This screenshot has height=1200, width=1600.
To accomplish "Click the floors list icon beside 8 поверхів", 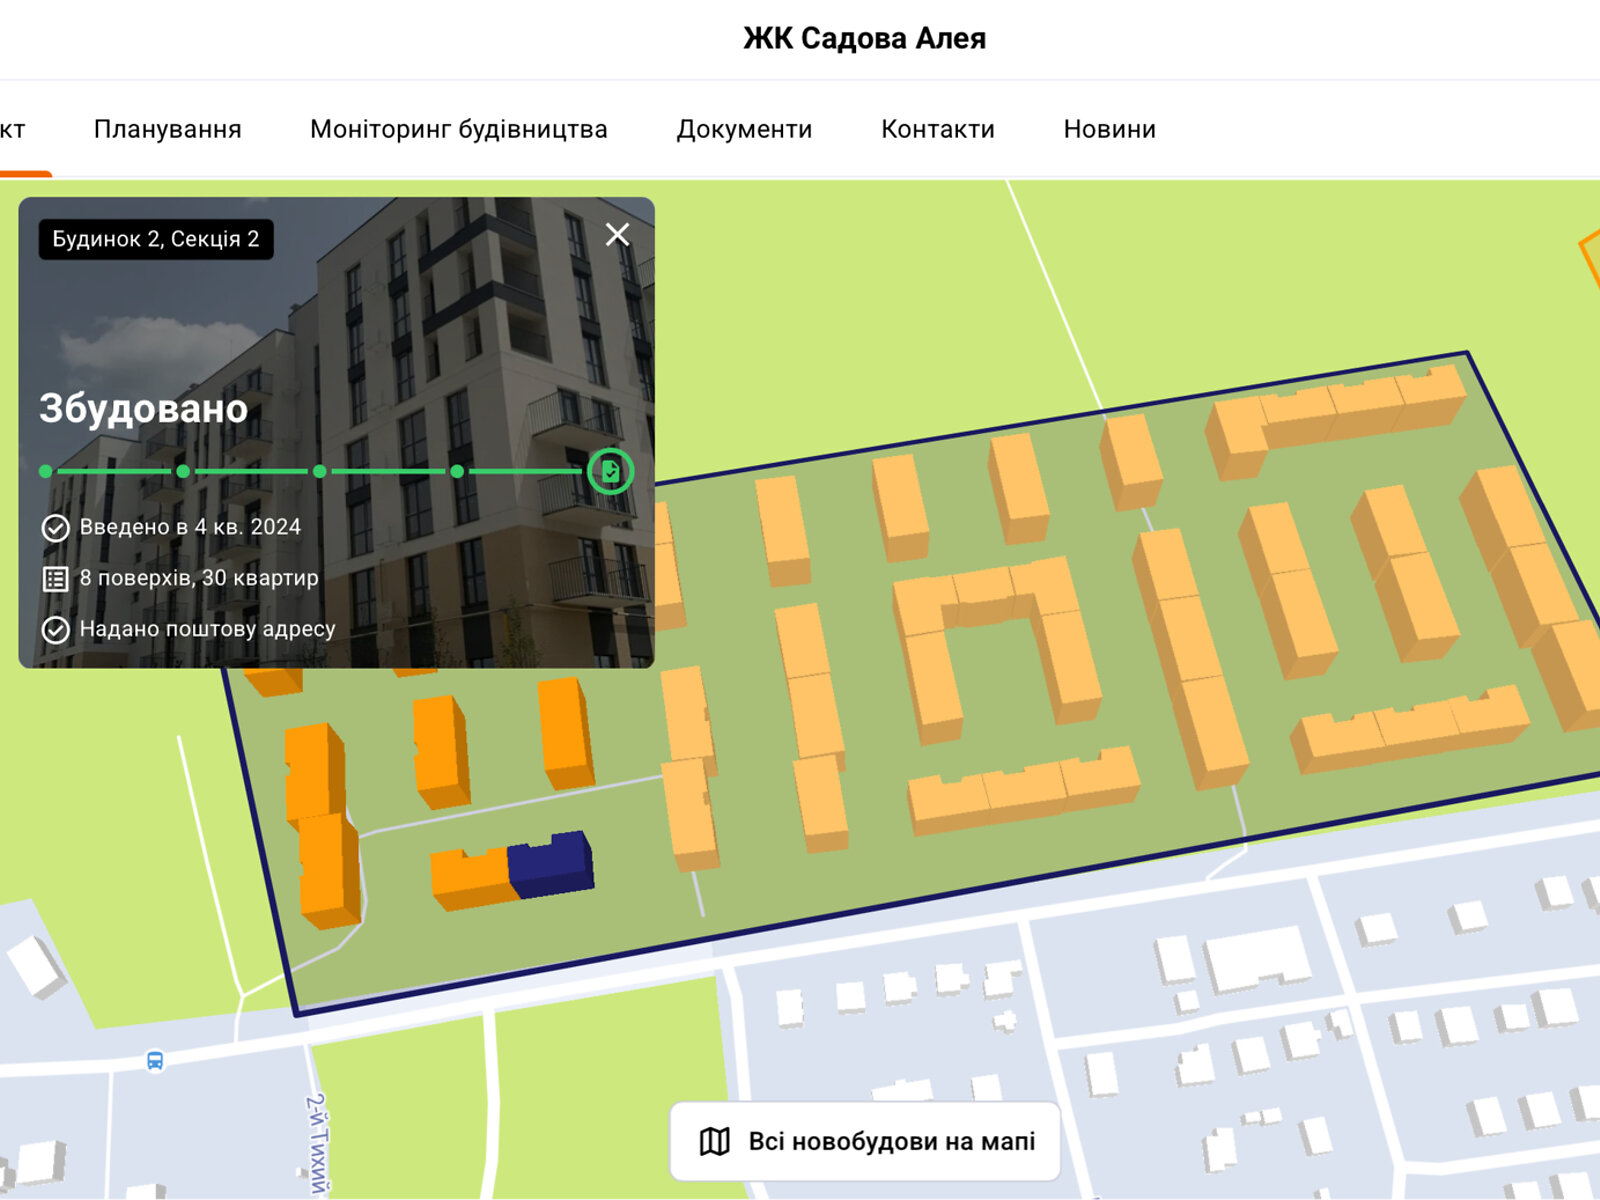I will [x=56, y=579].
